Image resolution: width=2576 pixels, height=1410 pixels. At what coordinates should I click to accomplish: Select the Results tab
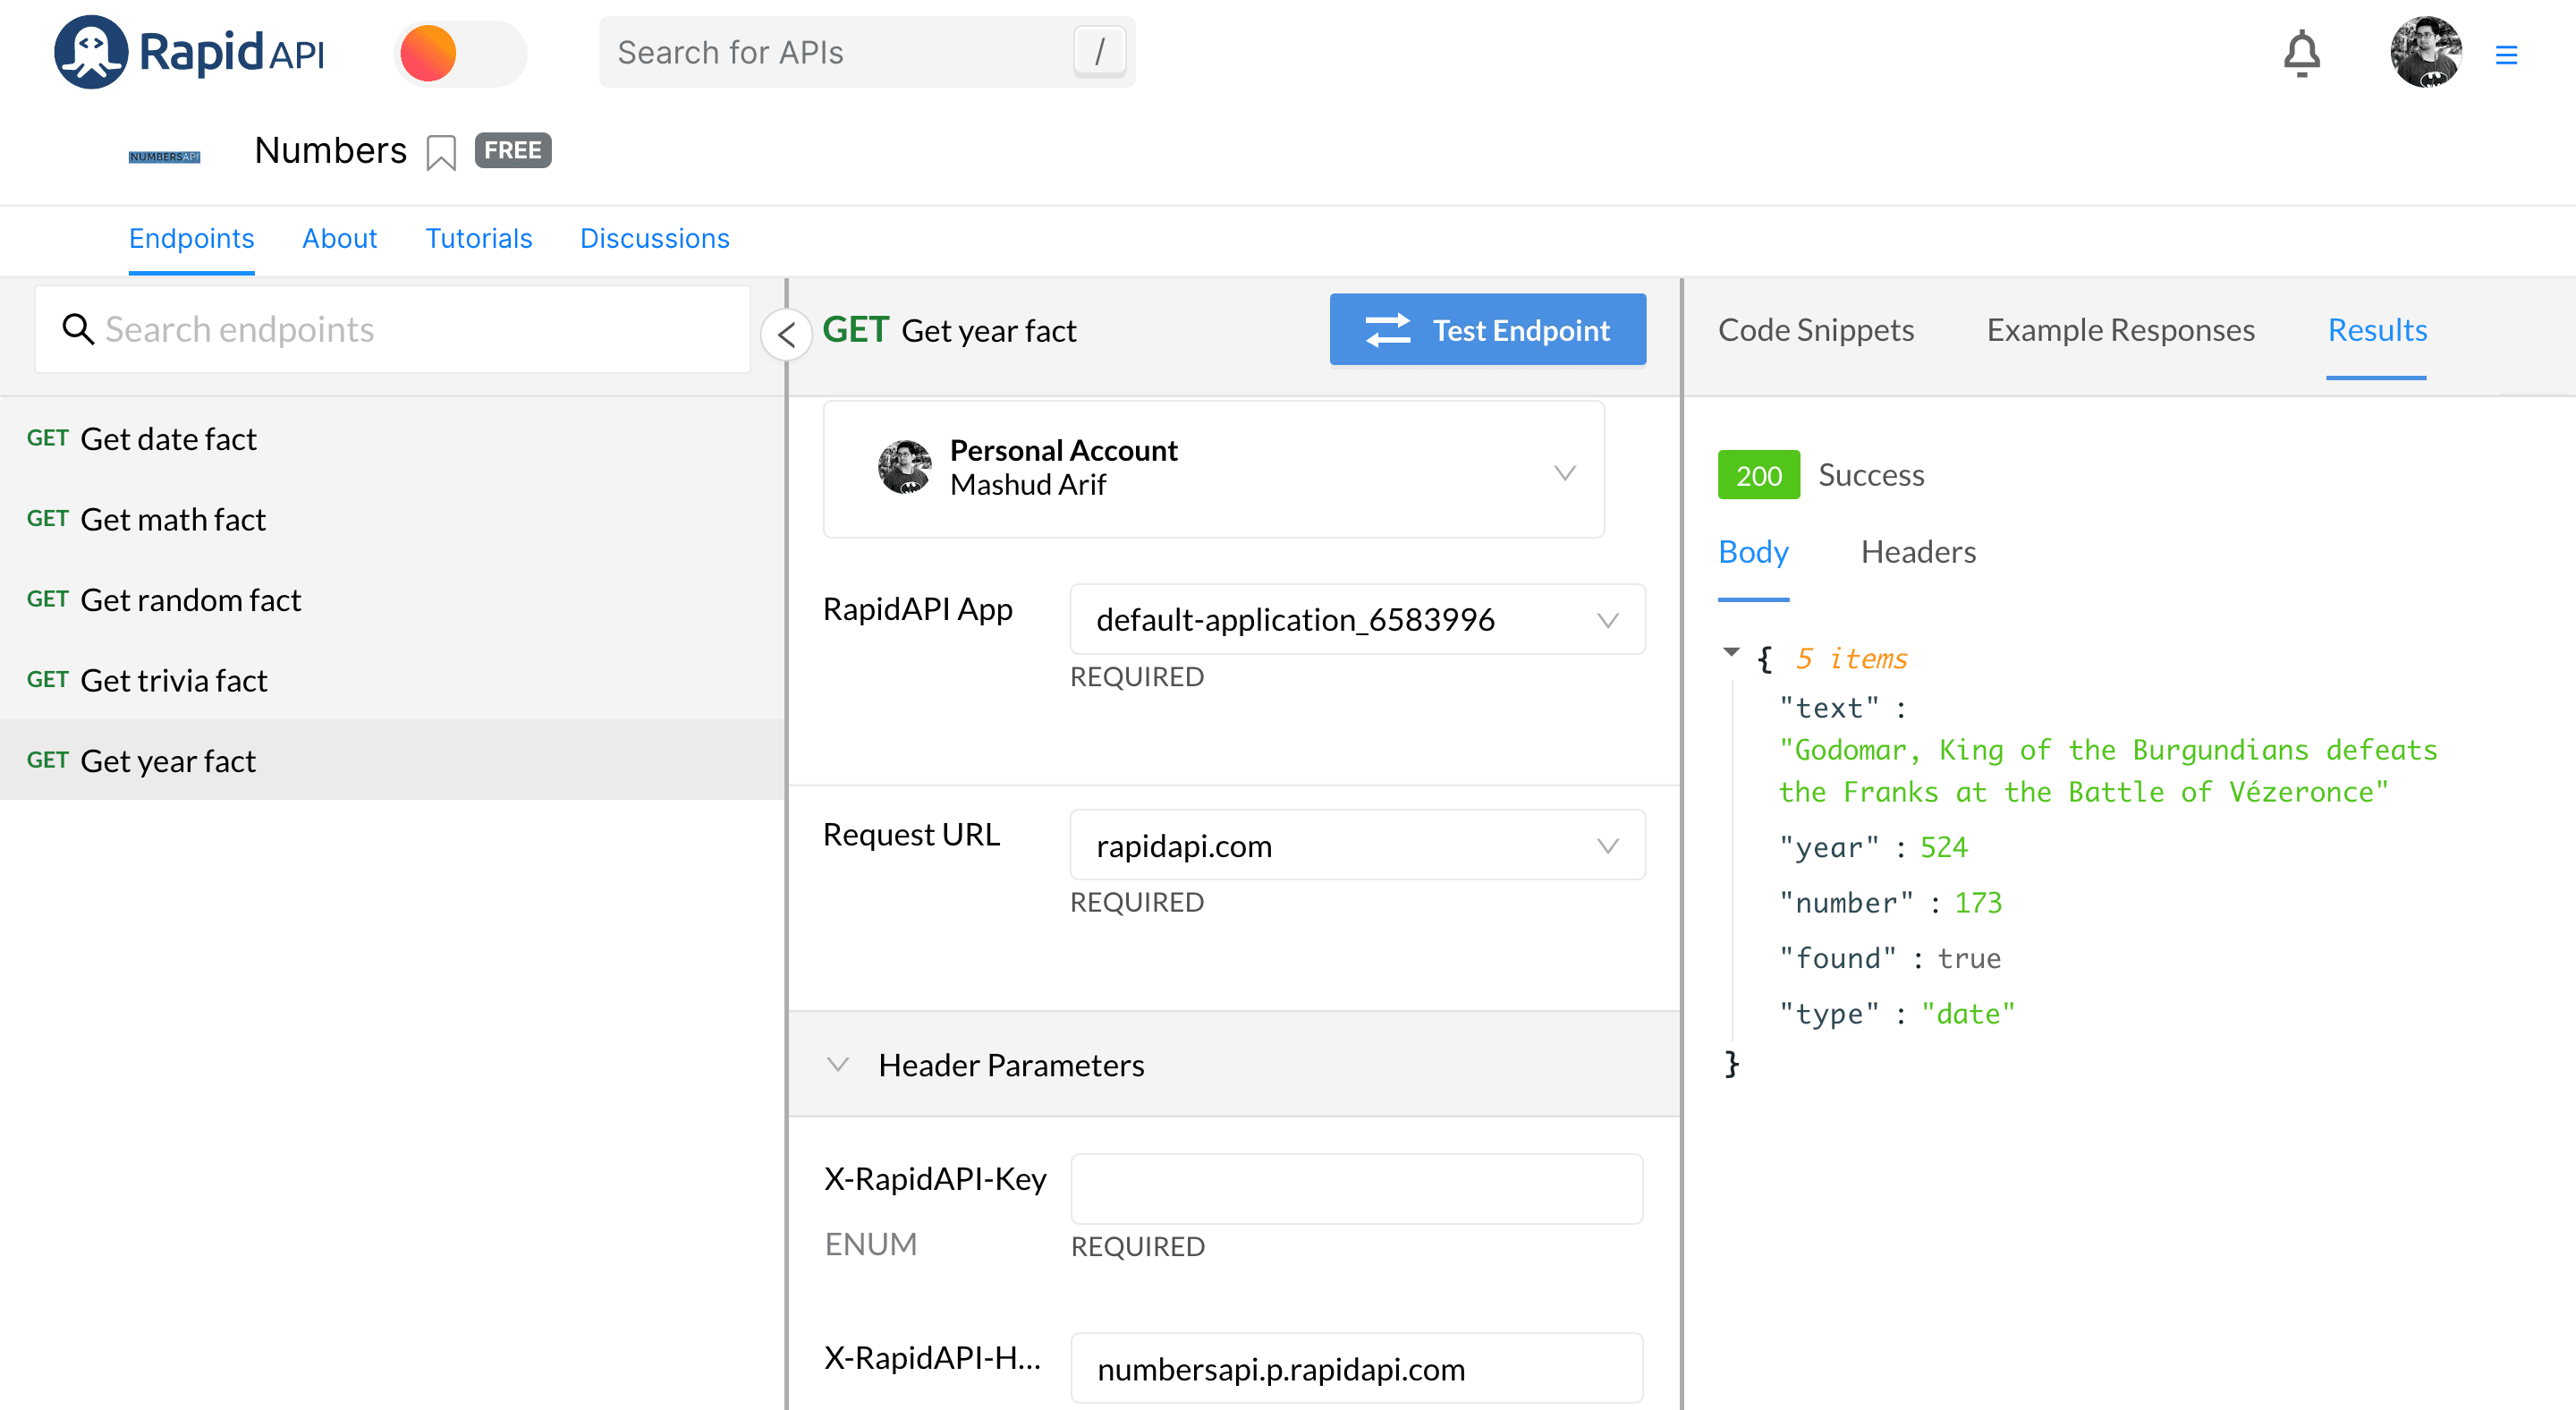pos(2377,329)
